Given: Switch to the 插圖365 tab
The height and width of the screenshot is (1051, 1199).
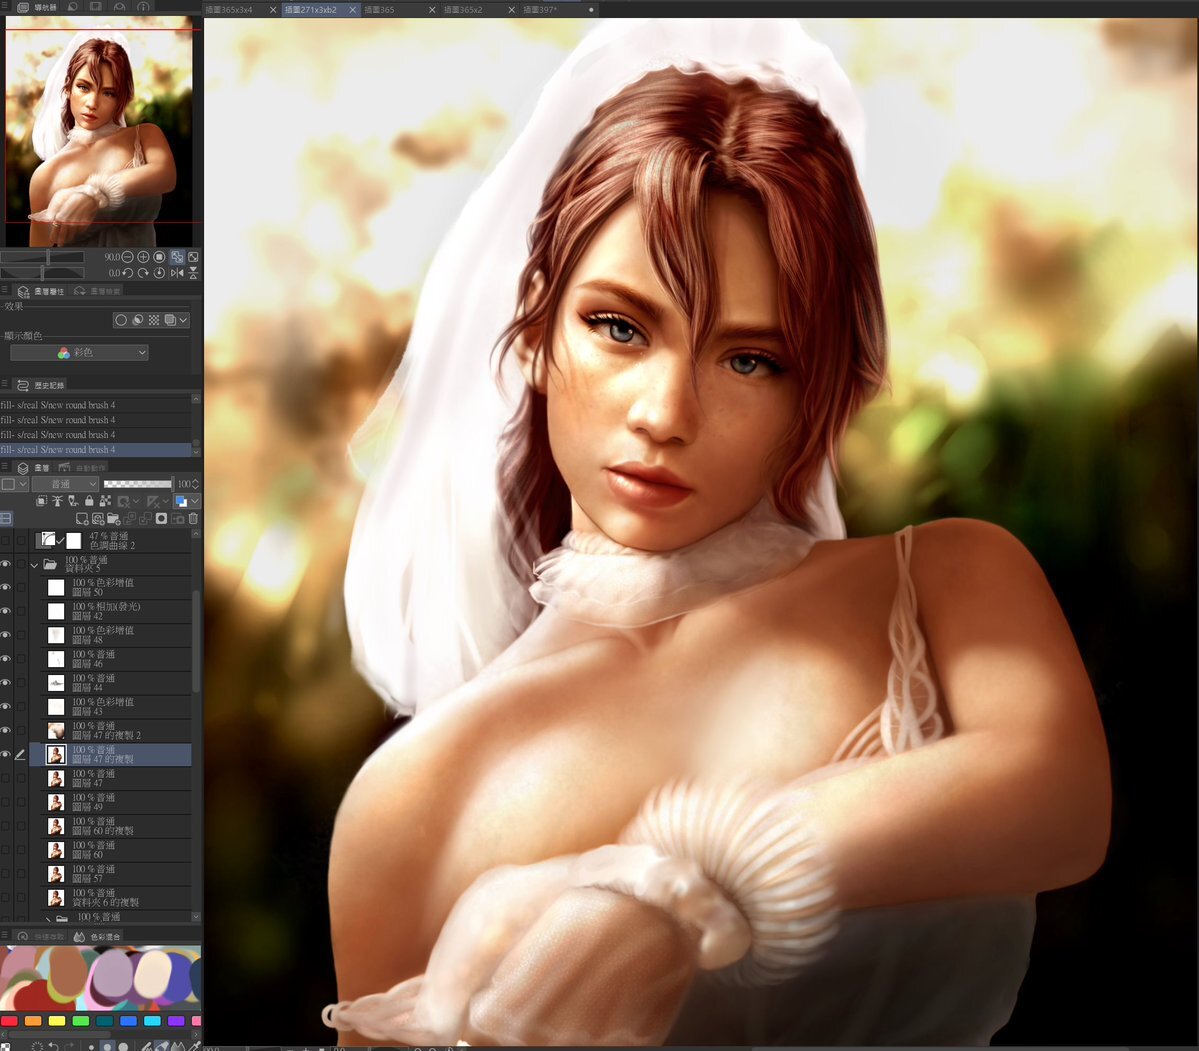Looking at the screenshot, I should pyautogui.click(x=379, y=10).
